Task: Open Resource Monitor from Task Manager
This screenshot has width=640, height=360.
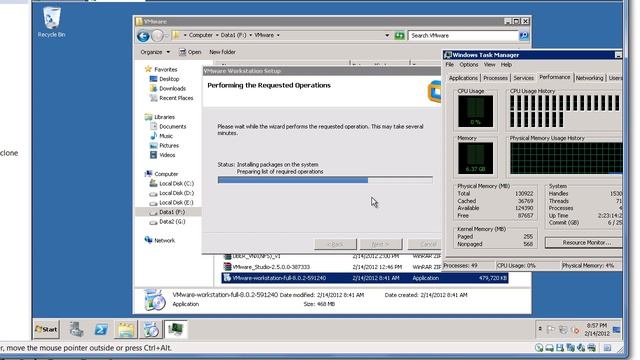Action: coord(584,243)
